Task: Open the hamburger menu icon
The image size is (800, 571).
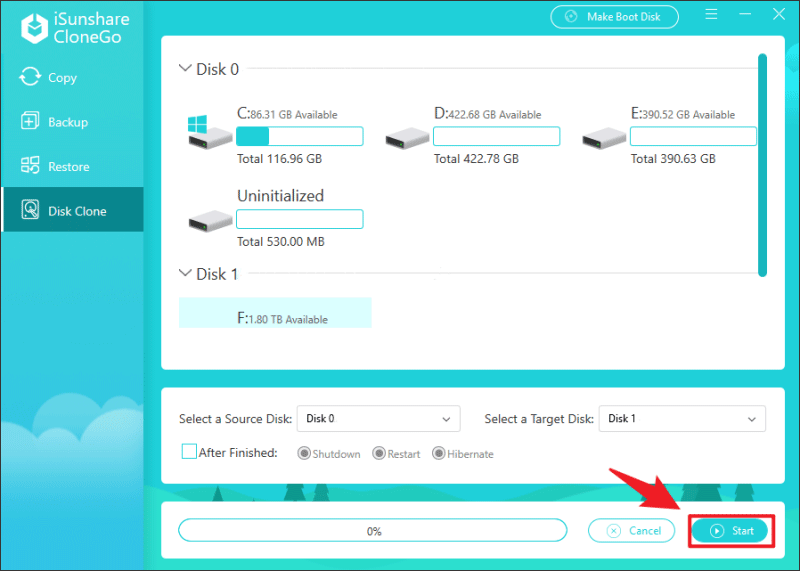Action: [711, 16]
